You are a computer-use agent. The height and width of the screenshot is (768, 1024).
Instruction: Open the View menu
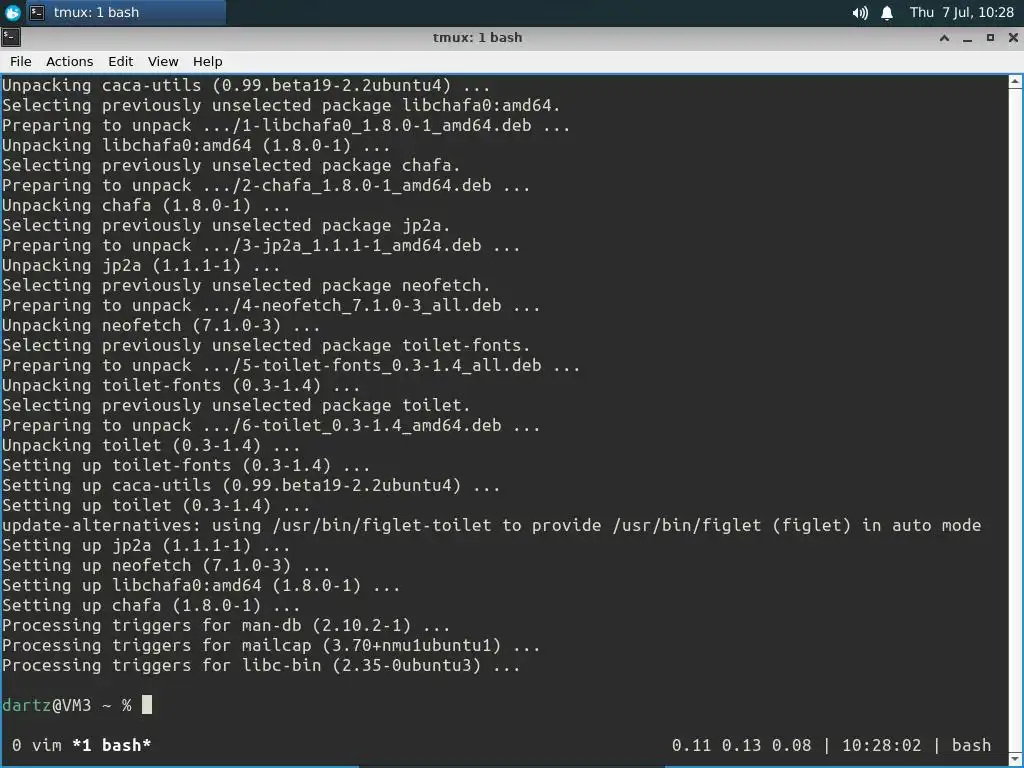pos(163,61)
